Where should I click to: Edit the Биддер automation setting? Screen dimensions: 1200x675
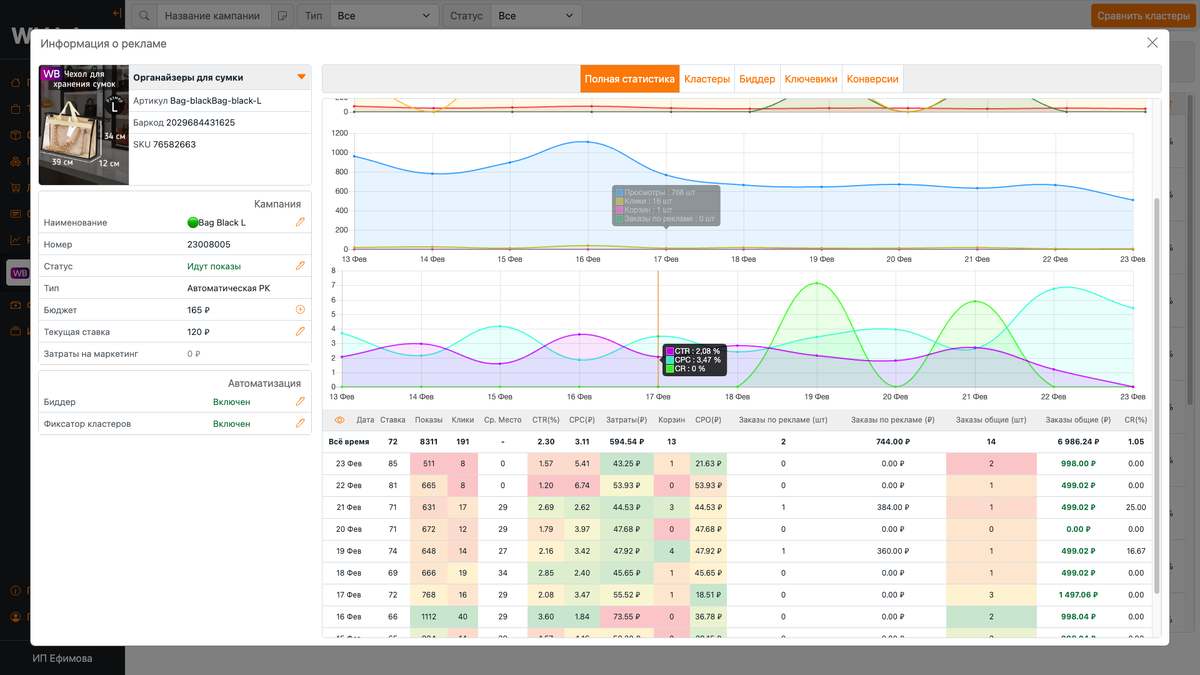300,401
